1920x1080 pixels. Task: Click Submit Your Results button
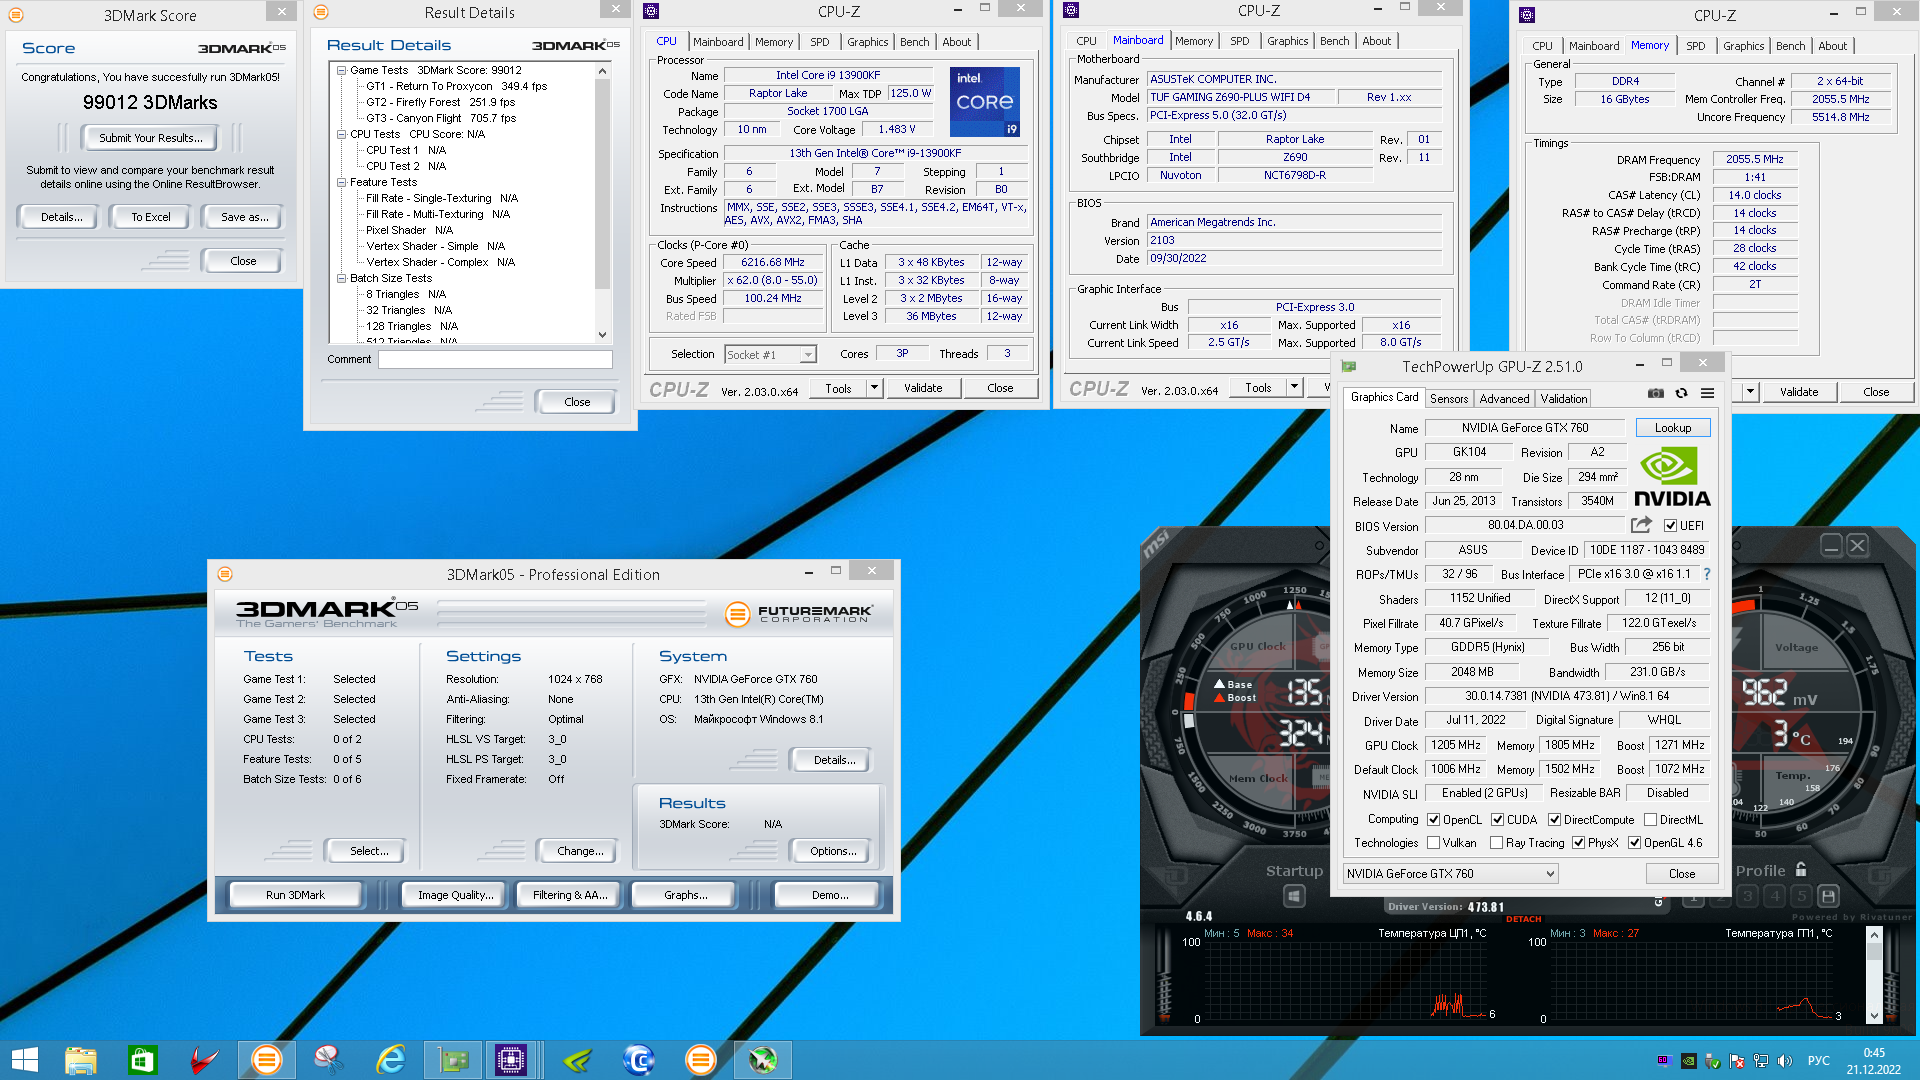[150, 138]
